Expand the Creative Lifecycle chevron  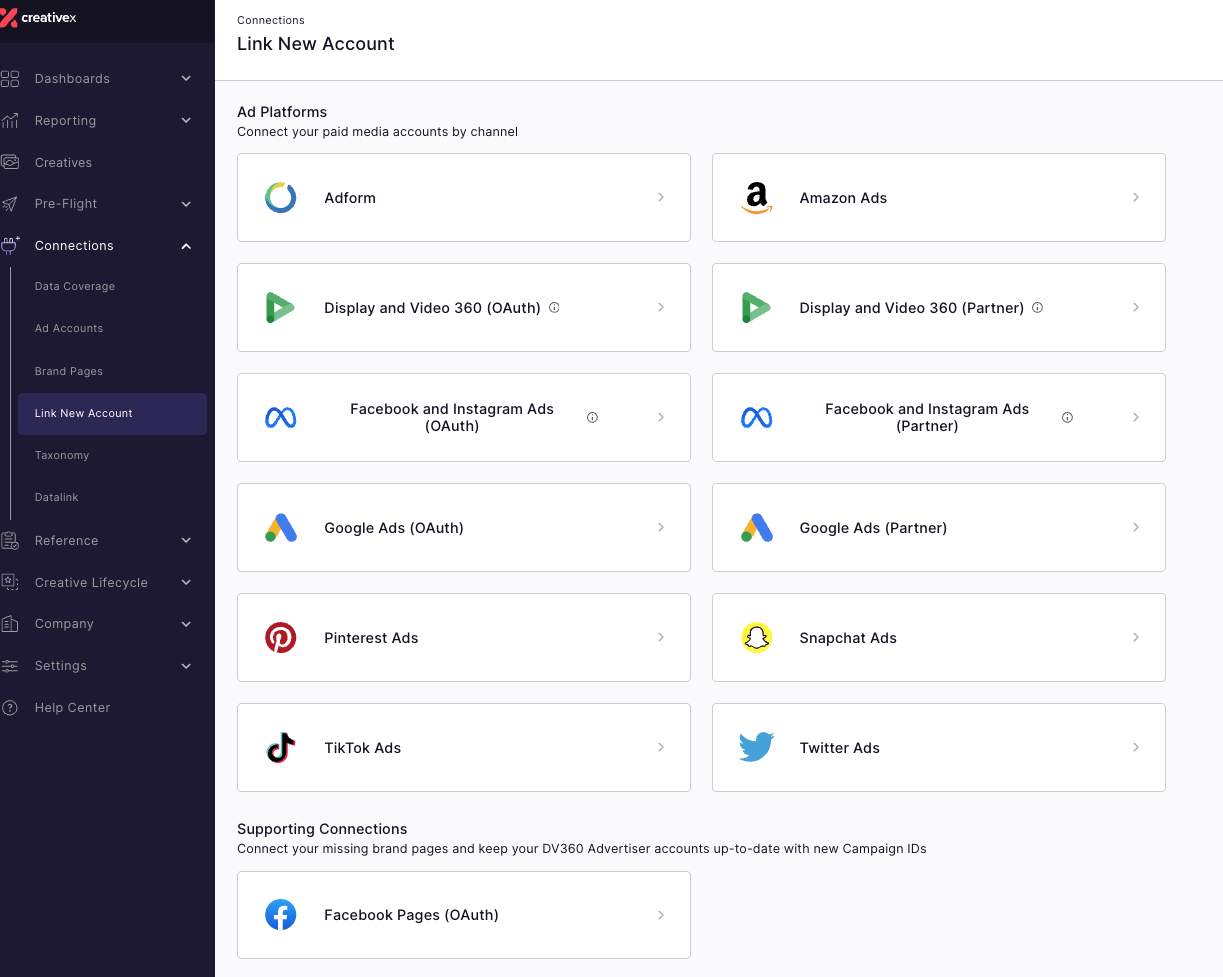click(186, 583)
